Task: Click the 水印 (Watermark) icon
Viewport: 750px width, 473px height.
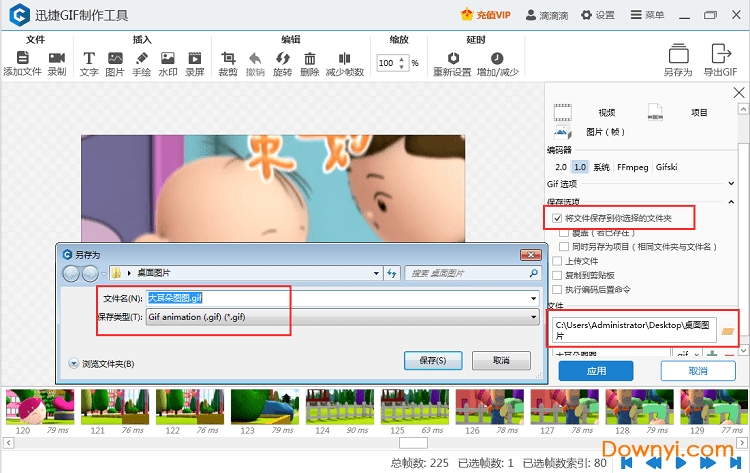Action: pos(167,59)
